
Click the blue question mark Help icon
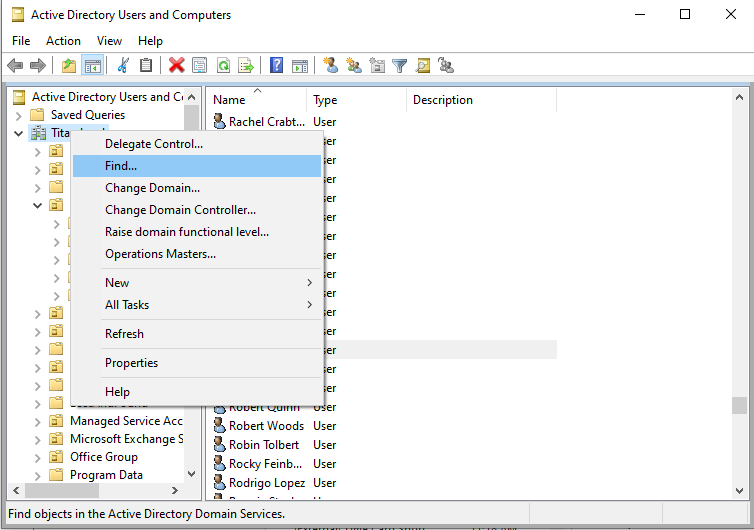[x=276, y=65]
